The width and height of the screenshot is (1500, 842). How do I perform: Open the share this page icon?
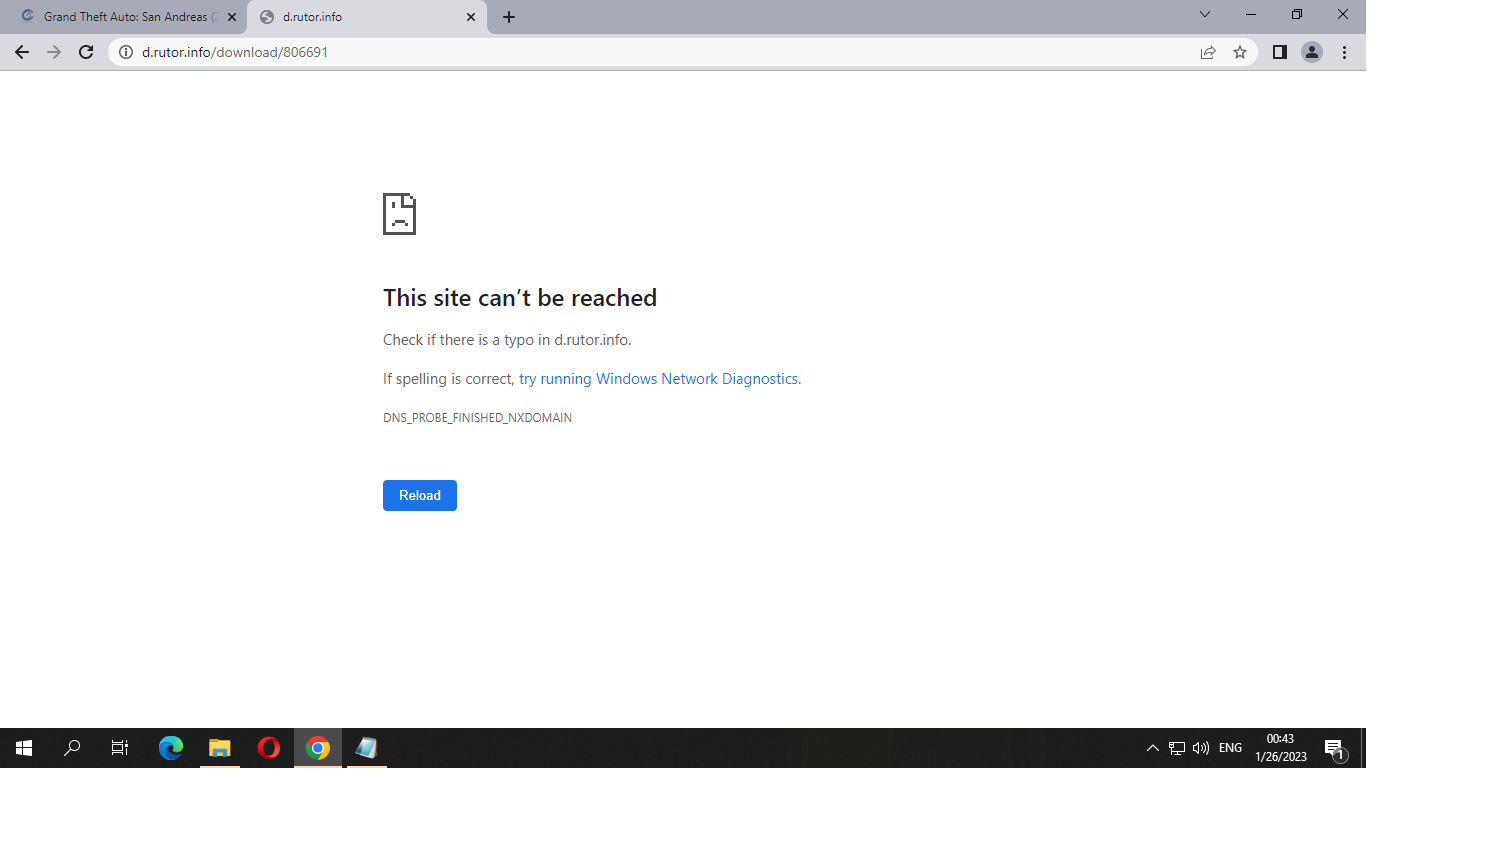click(1208, 52)
